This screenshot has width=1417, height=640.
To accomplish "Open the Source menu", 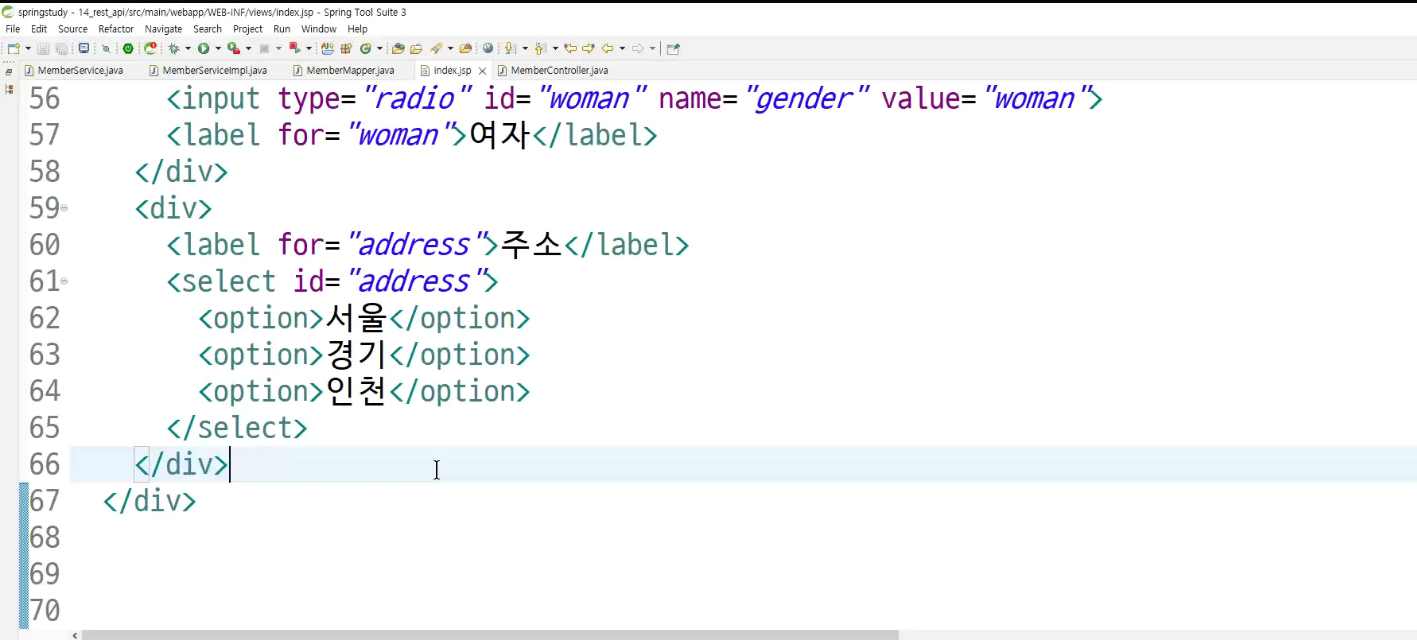I will pos(73,29).
